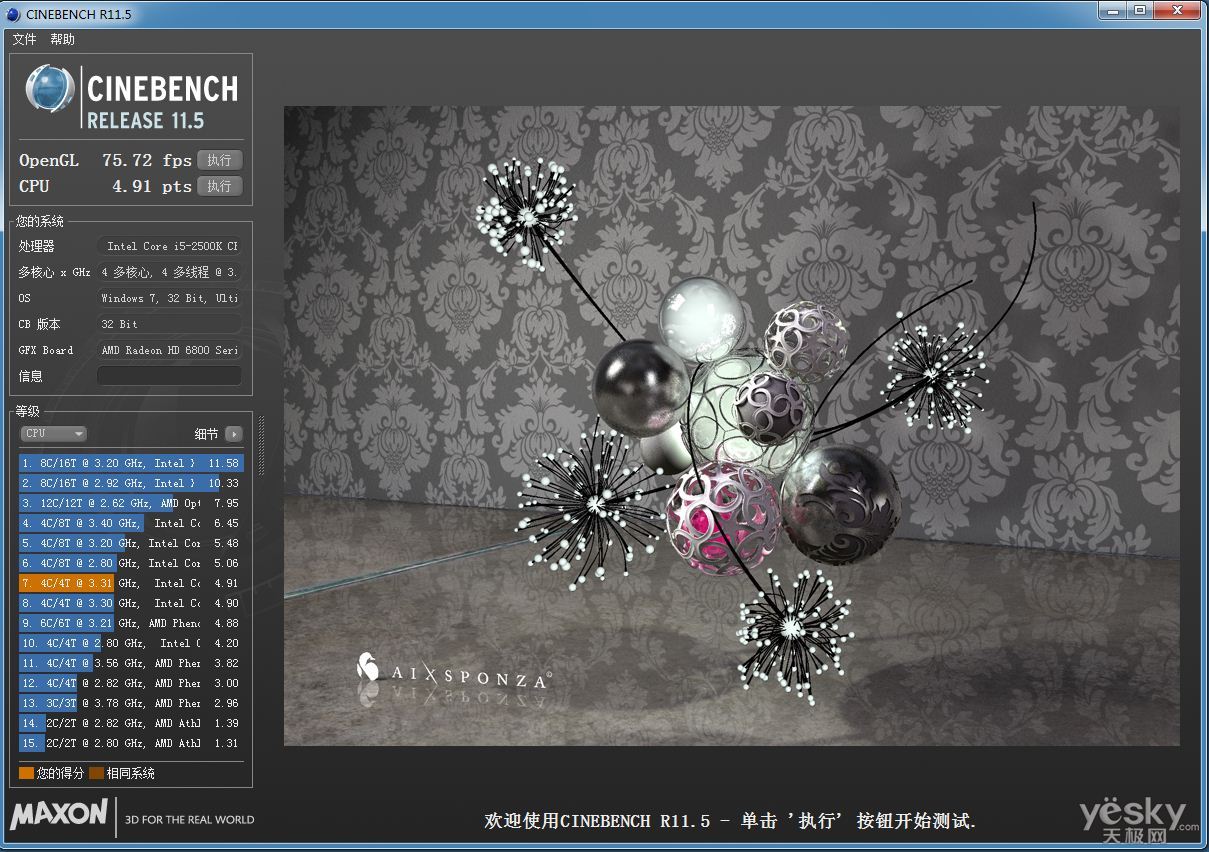
Task: Select ranking row 8 scoring 4.90
Action: [x=131, y=603]
